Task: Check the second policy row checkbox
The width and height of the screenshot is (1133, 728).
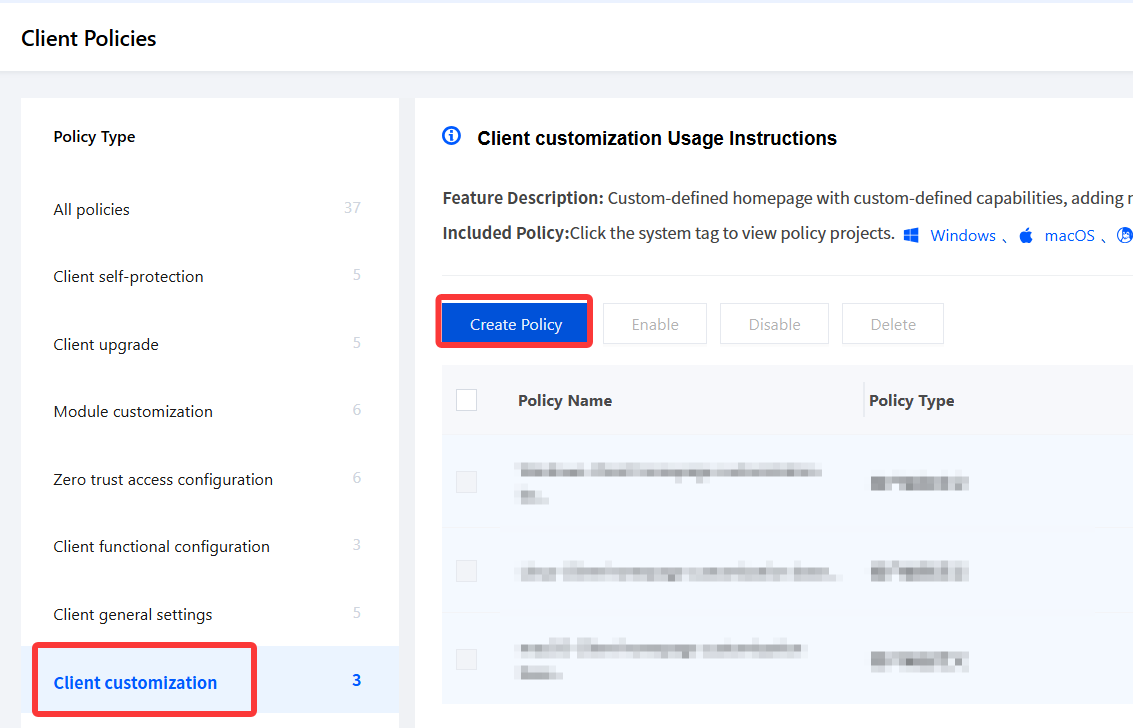Action: [x=467, y=571]
